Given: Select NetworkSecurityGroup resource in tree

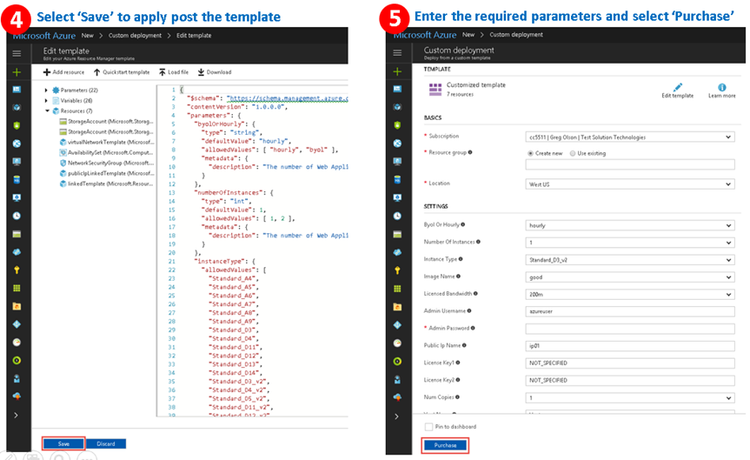Looking at the screenshot, I should [106, 163].
